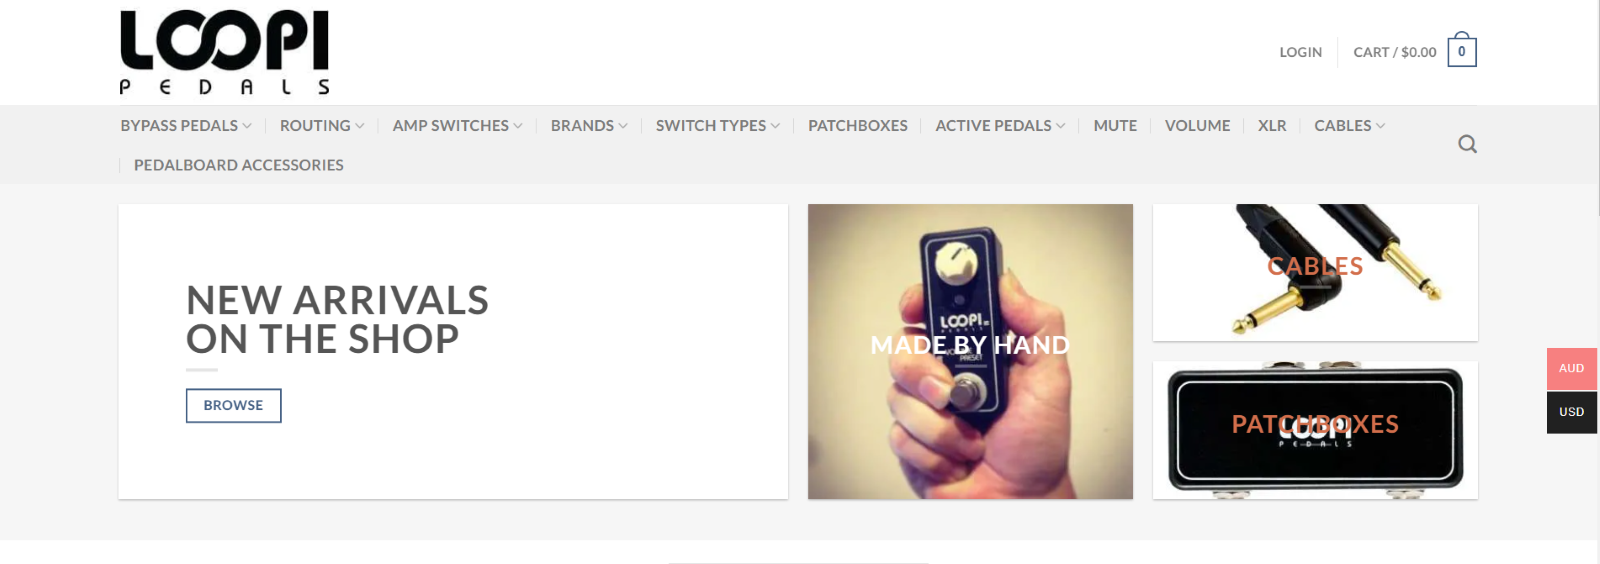Switch currency to AUD
Image resolution: width=1600 pixels, height=564 pixels.
click(x=1572, y=369)
